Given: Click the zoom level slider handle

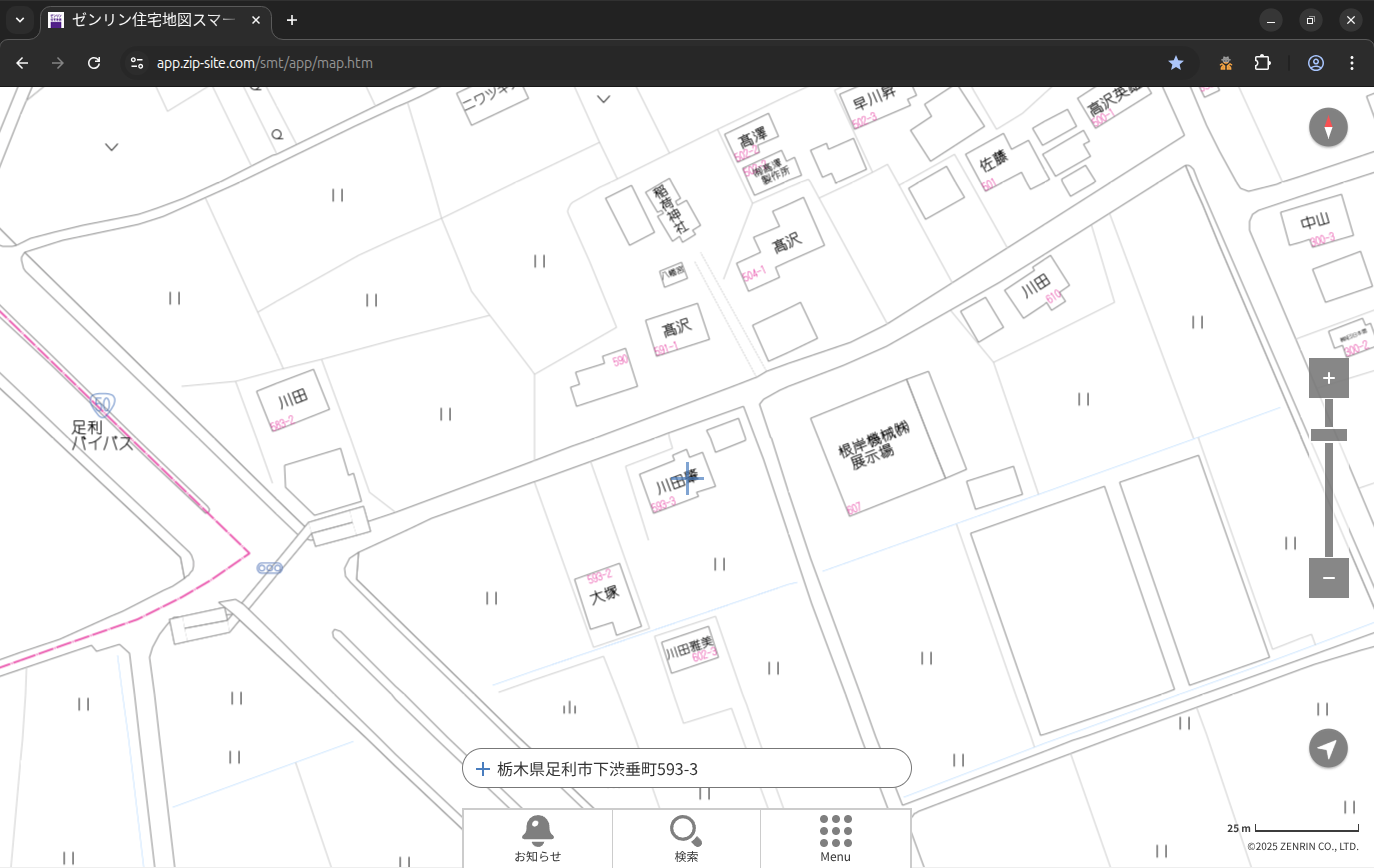Looking at the screenshot, I should point(1328,435).
